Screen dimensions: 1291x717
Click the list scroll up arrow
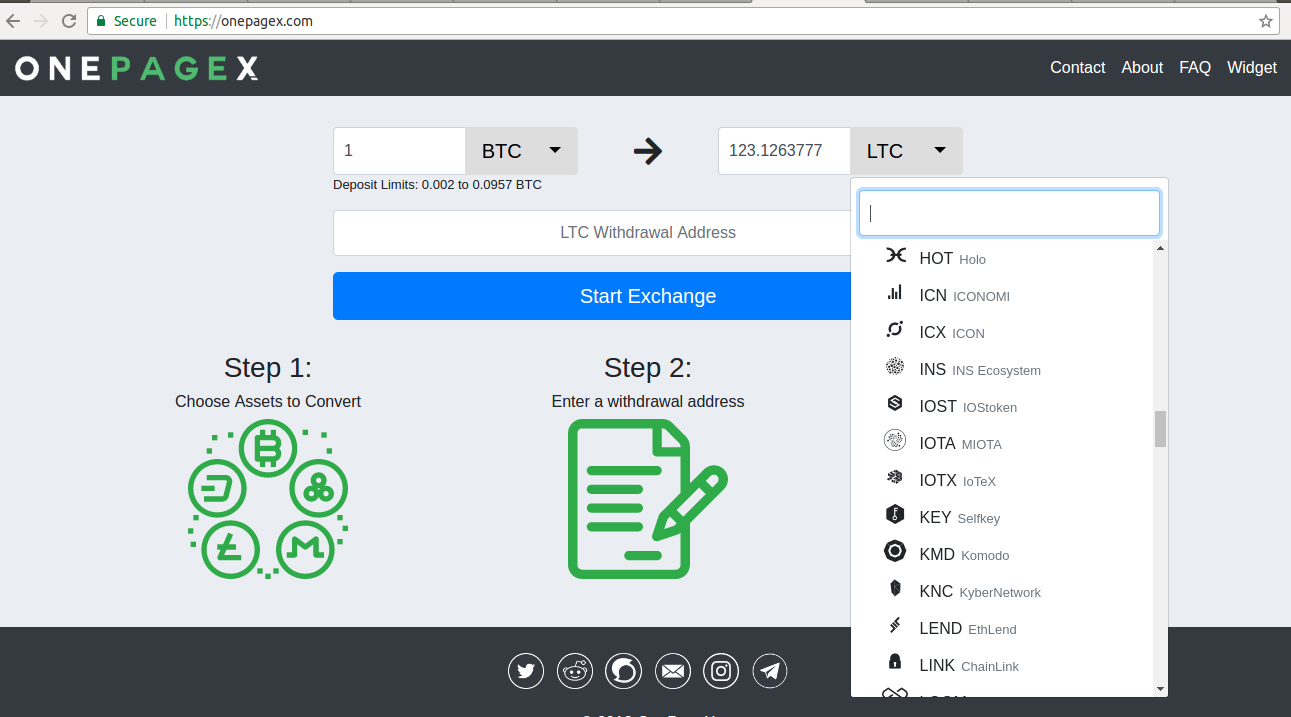[1160, 247]
